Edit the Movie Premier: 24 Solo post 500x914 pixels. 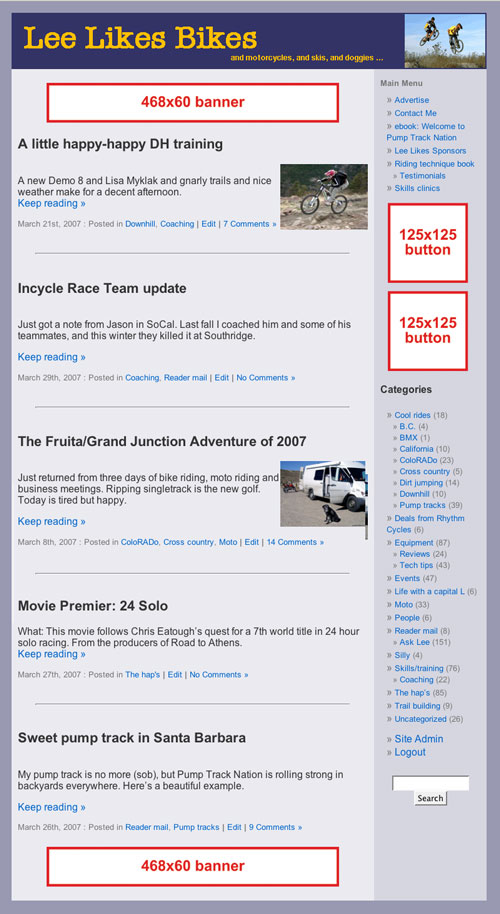tap(175, 675)
